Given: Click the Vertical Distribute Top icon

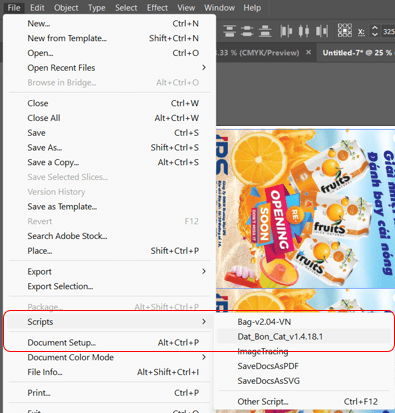Looking at the screenshot, I should [x=230, y=31].
